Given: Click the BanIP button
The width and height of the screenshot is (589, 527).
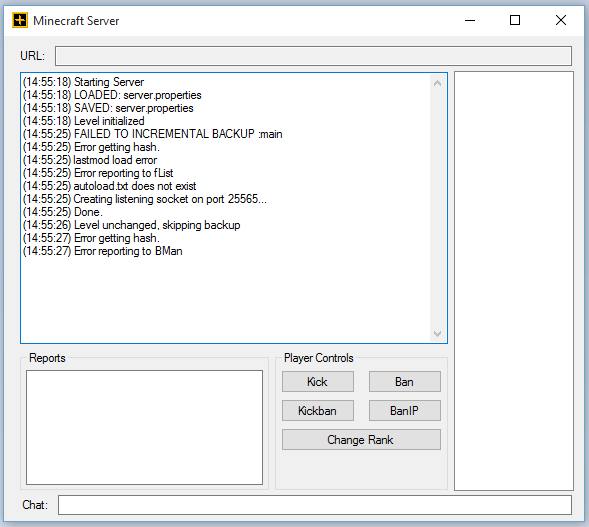Looking at the screenshot, I should [405, 411].
